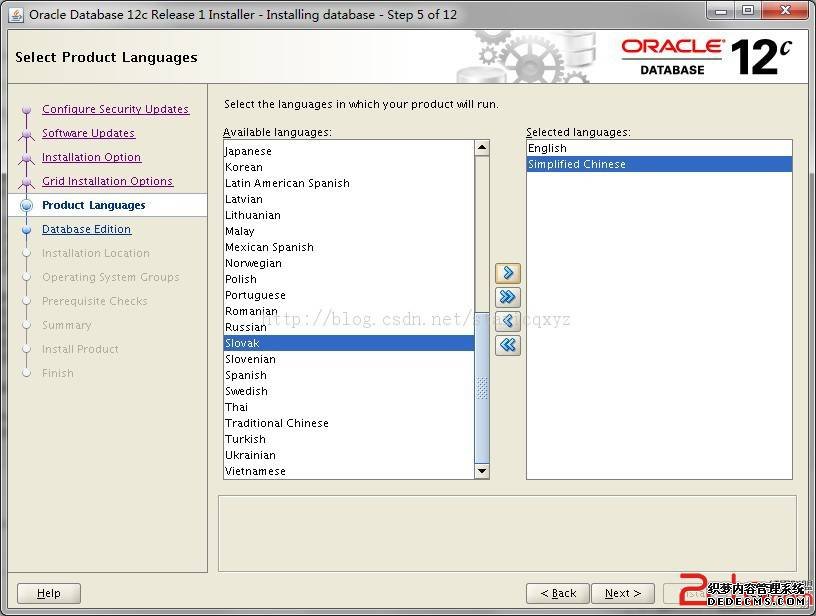The width and height of the screenshot is (816, 616).
Task: Click the Help button
Action: tap(49, 593)
